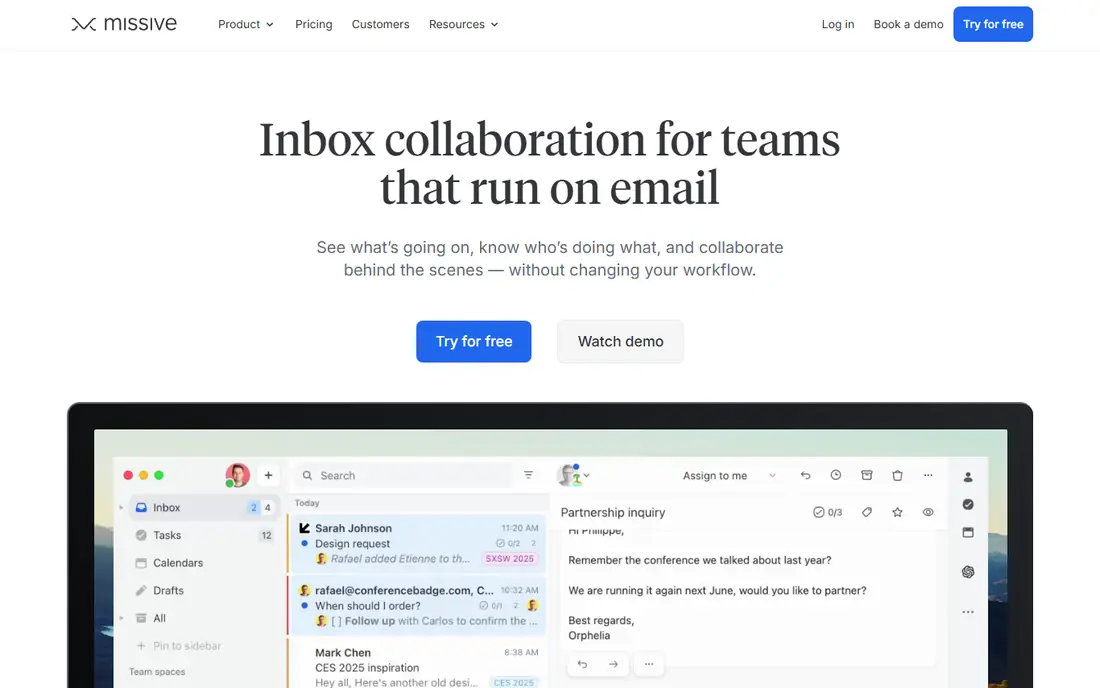Open the filter icon next to Search
This screenshot has width=1100, height=688.
(528, 475)
